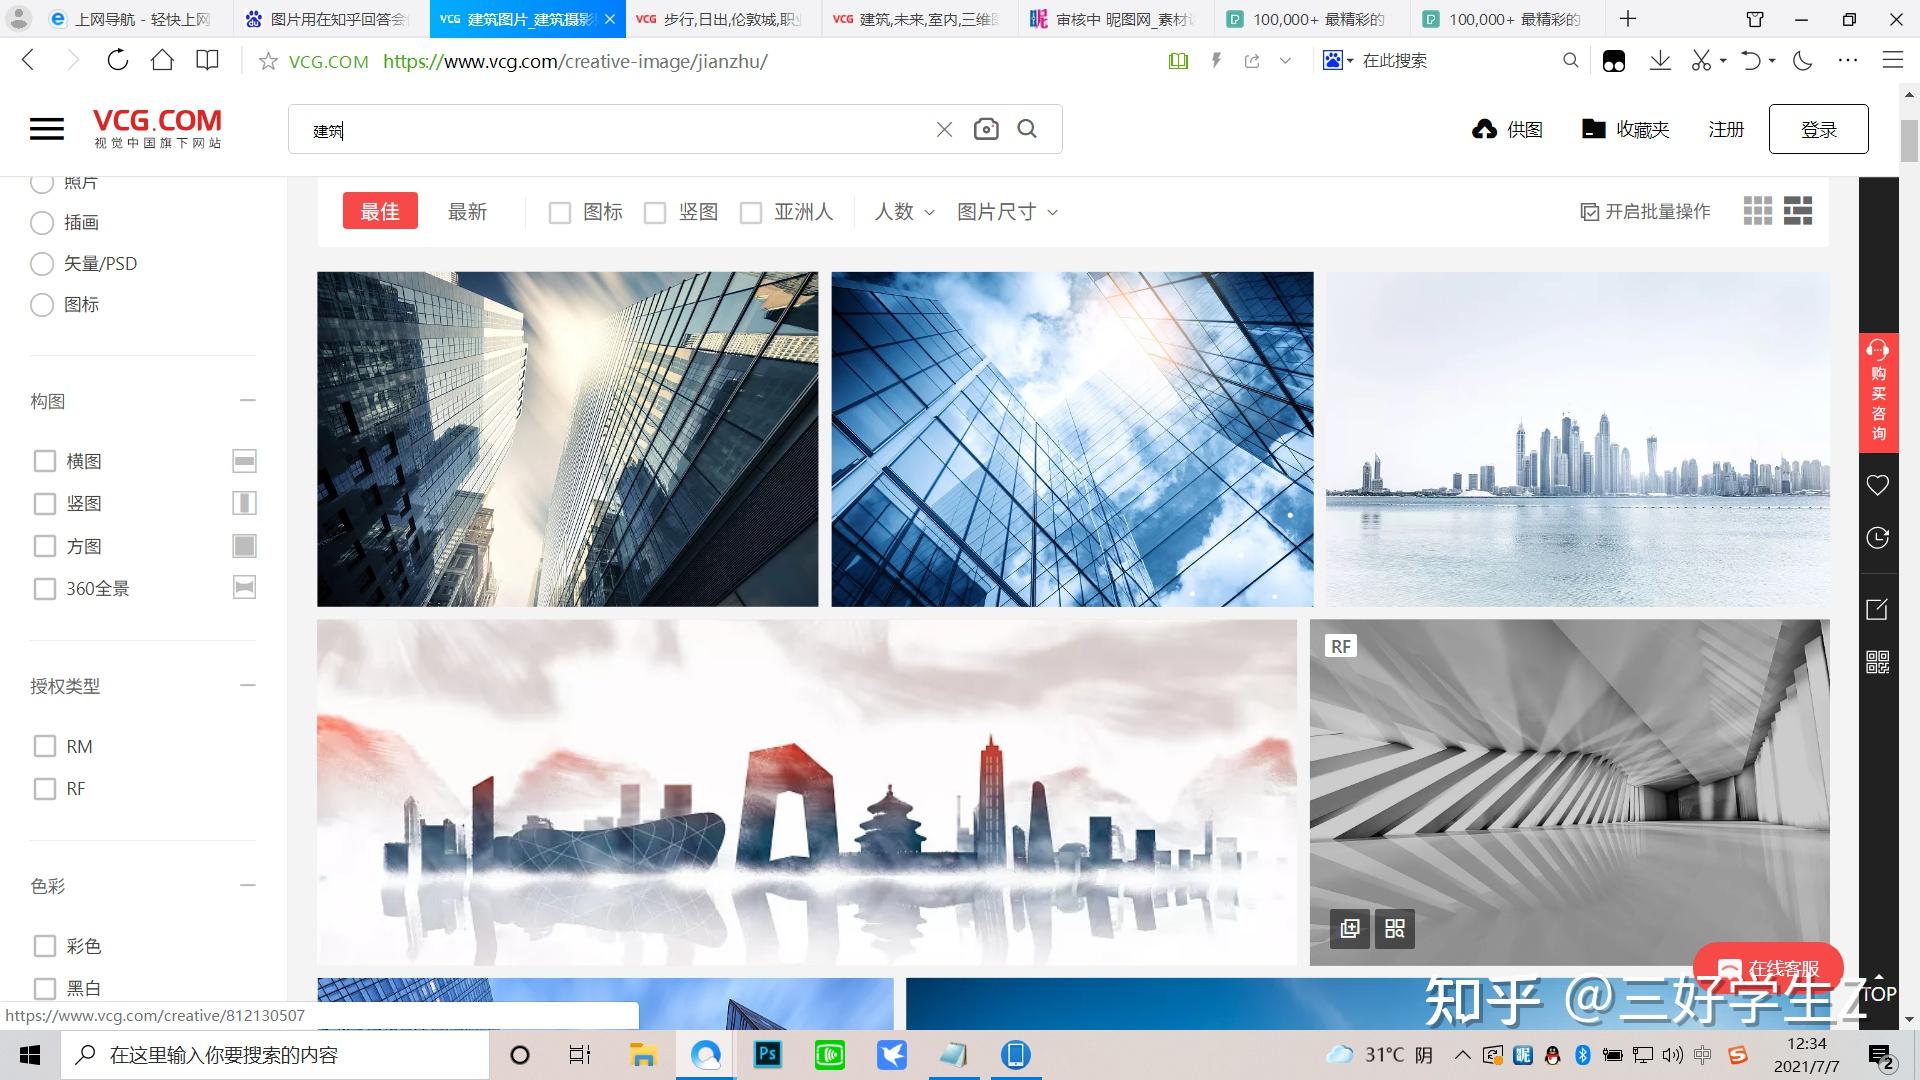The height and width of the screenshot is (1080, 1920).
Task: Collapse the 授权类型 filter section
Action: click(x=248, y=685)
